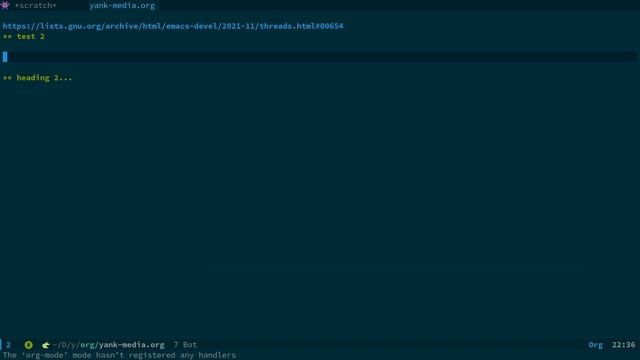This screenshot has height=360, width=640.
Task: Switch to the *scratch* tab
Action: coord(36,6)
